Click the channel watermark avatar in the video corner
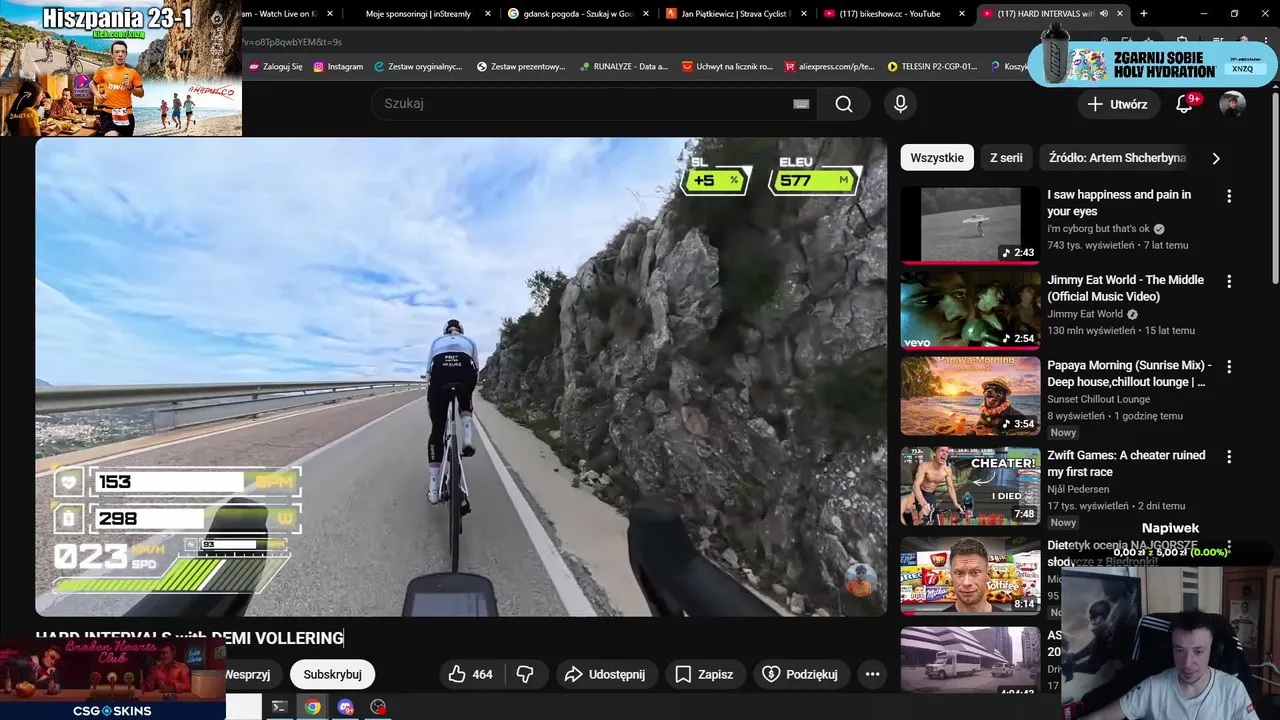The width and height of the screenshot is (1280, 720). point(860,580)
